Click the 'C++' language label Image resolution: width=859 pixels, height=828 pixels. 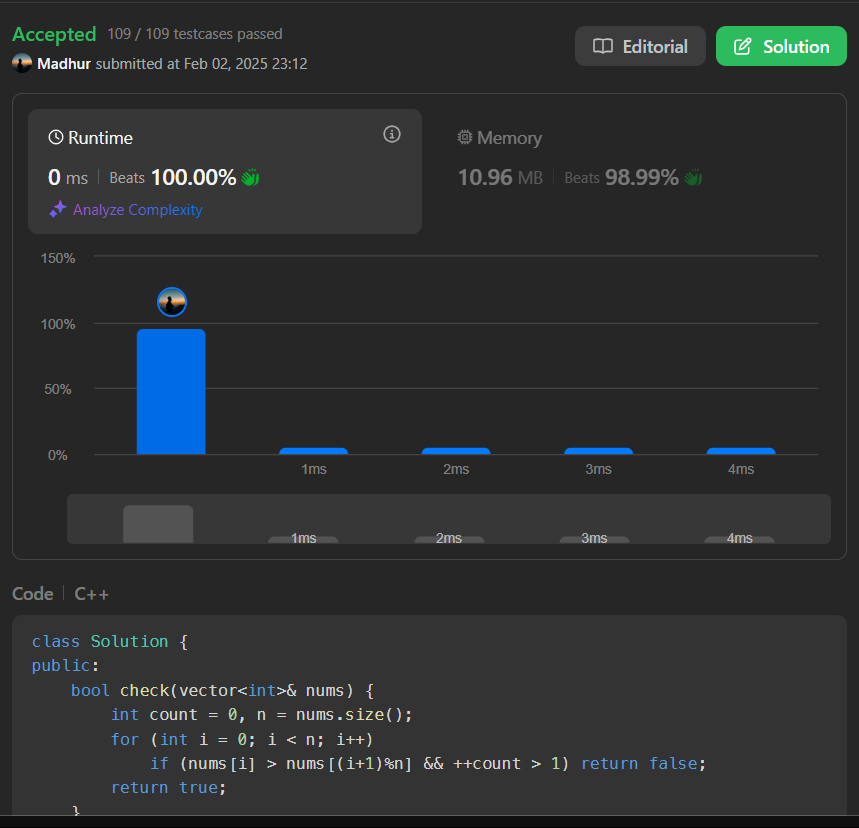[x=91, y=594]
